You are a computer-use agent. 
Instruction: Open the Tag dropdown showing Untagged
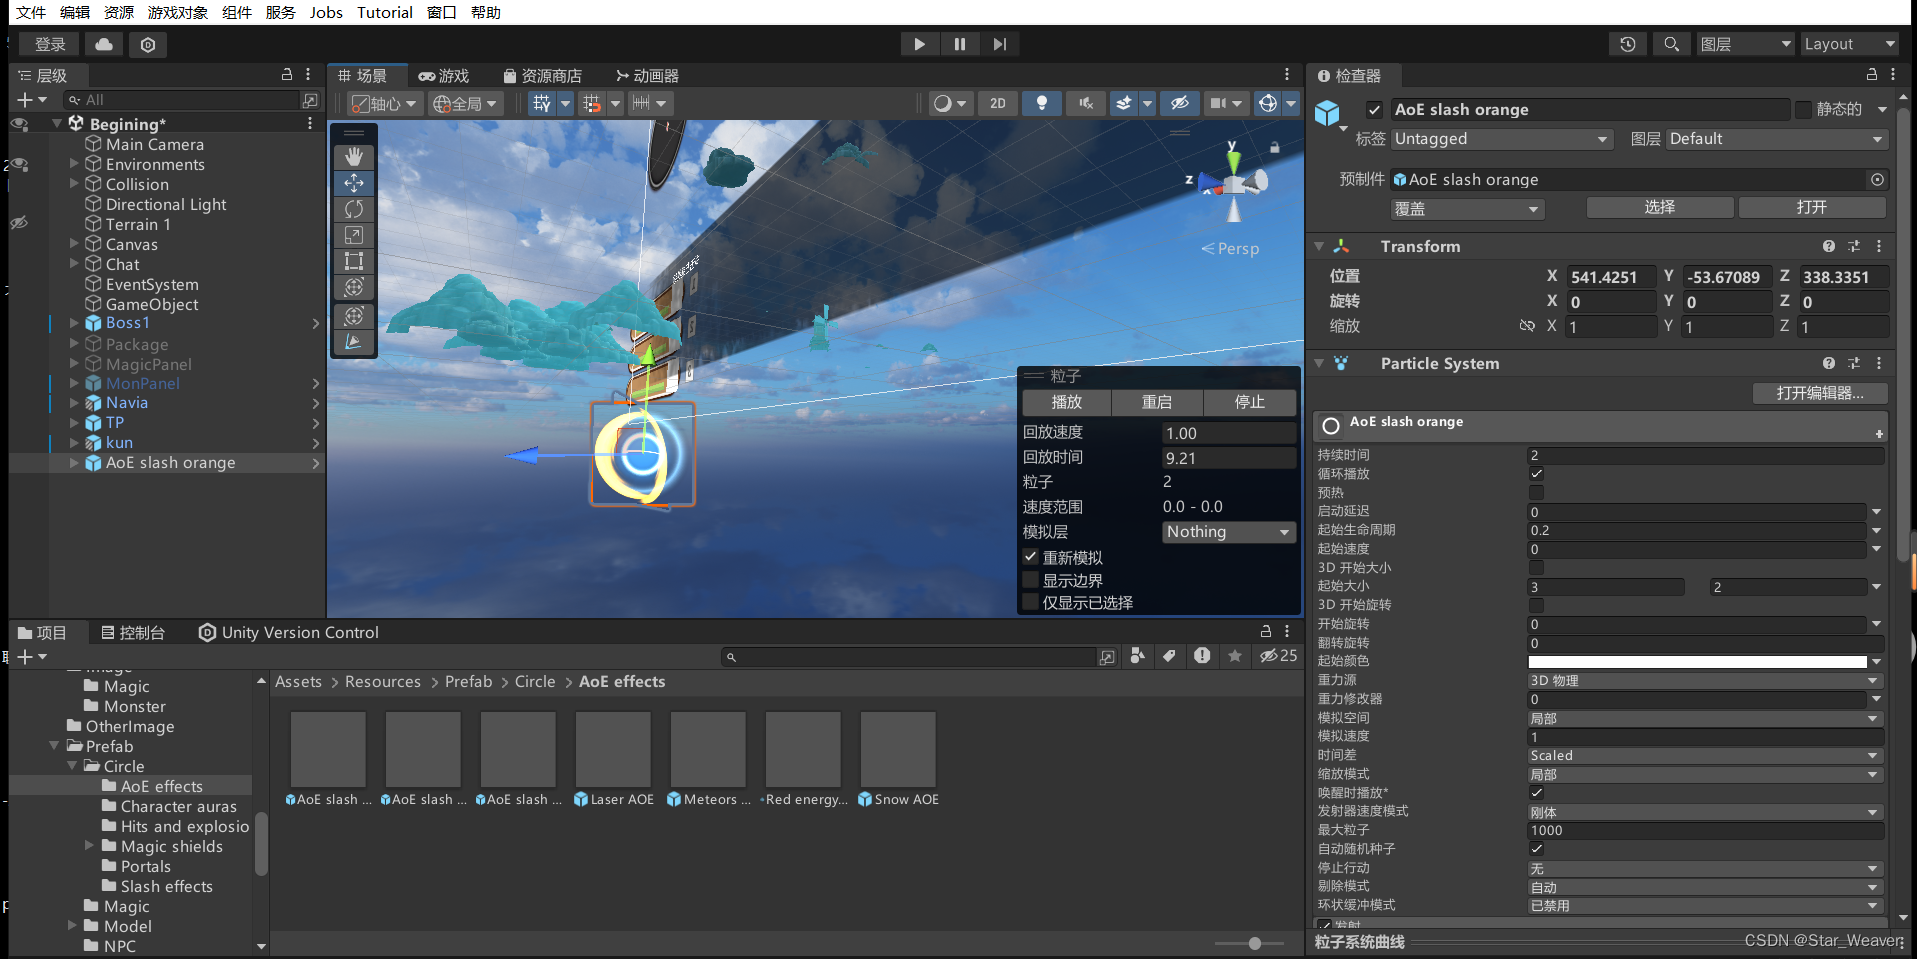1502,139
